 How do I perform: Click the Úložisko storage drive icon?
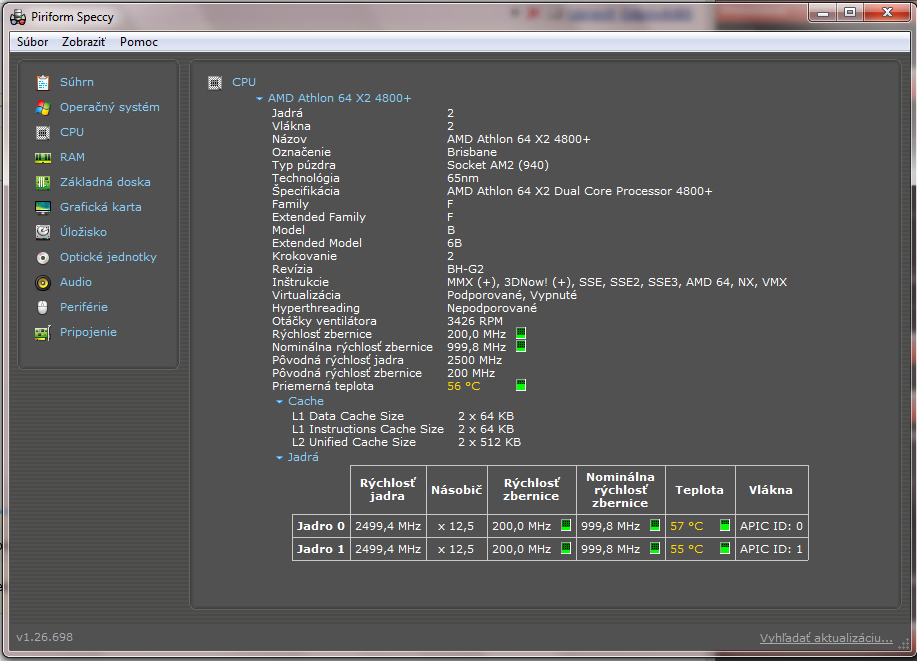43,232
